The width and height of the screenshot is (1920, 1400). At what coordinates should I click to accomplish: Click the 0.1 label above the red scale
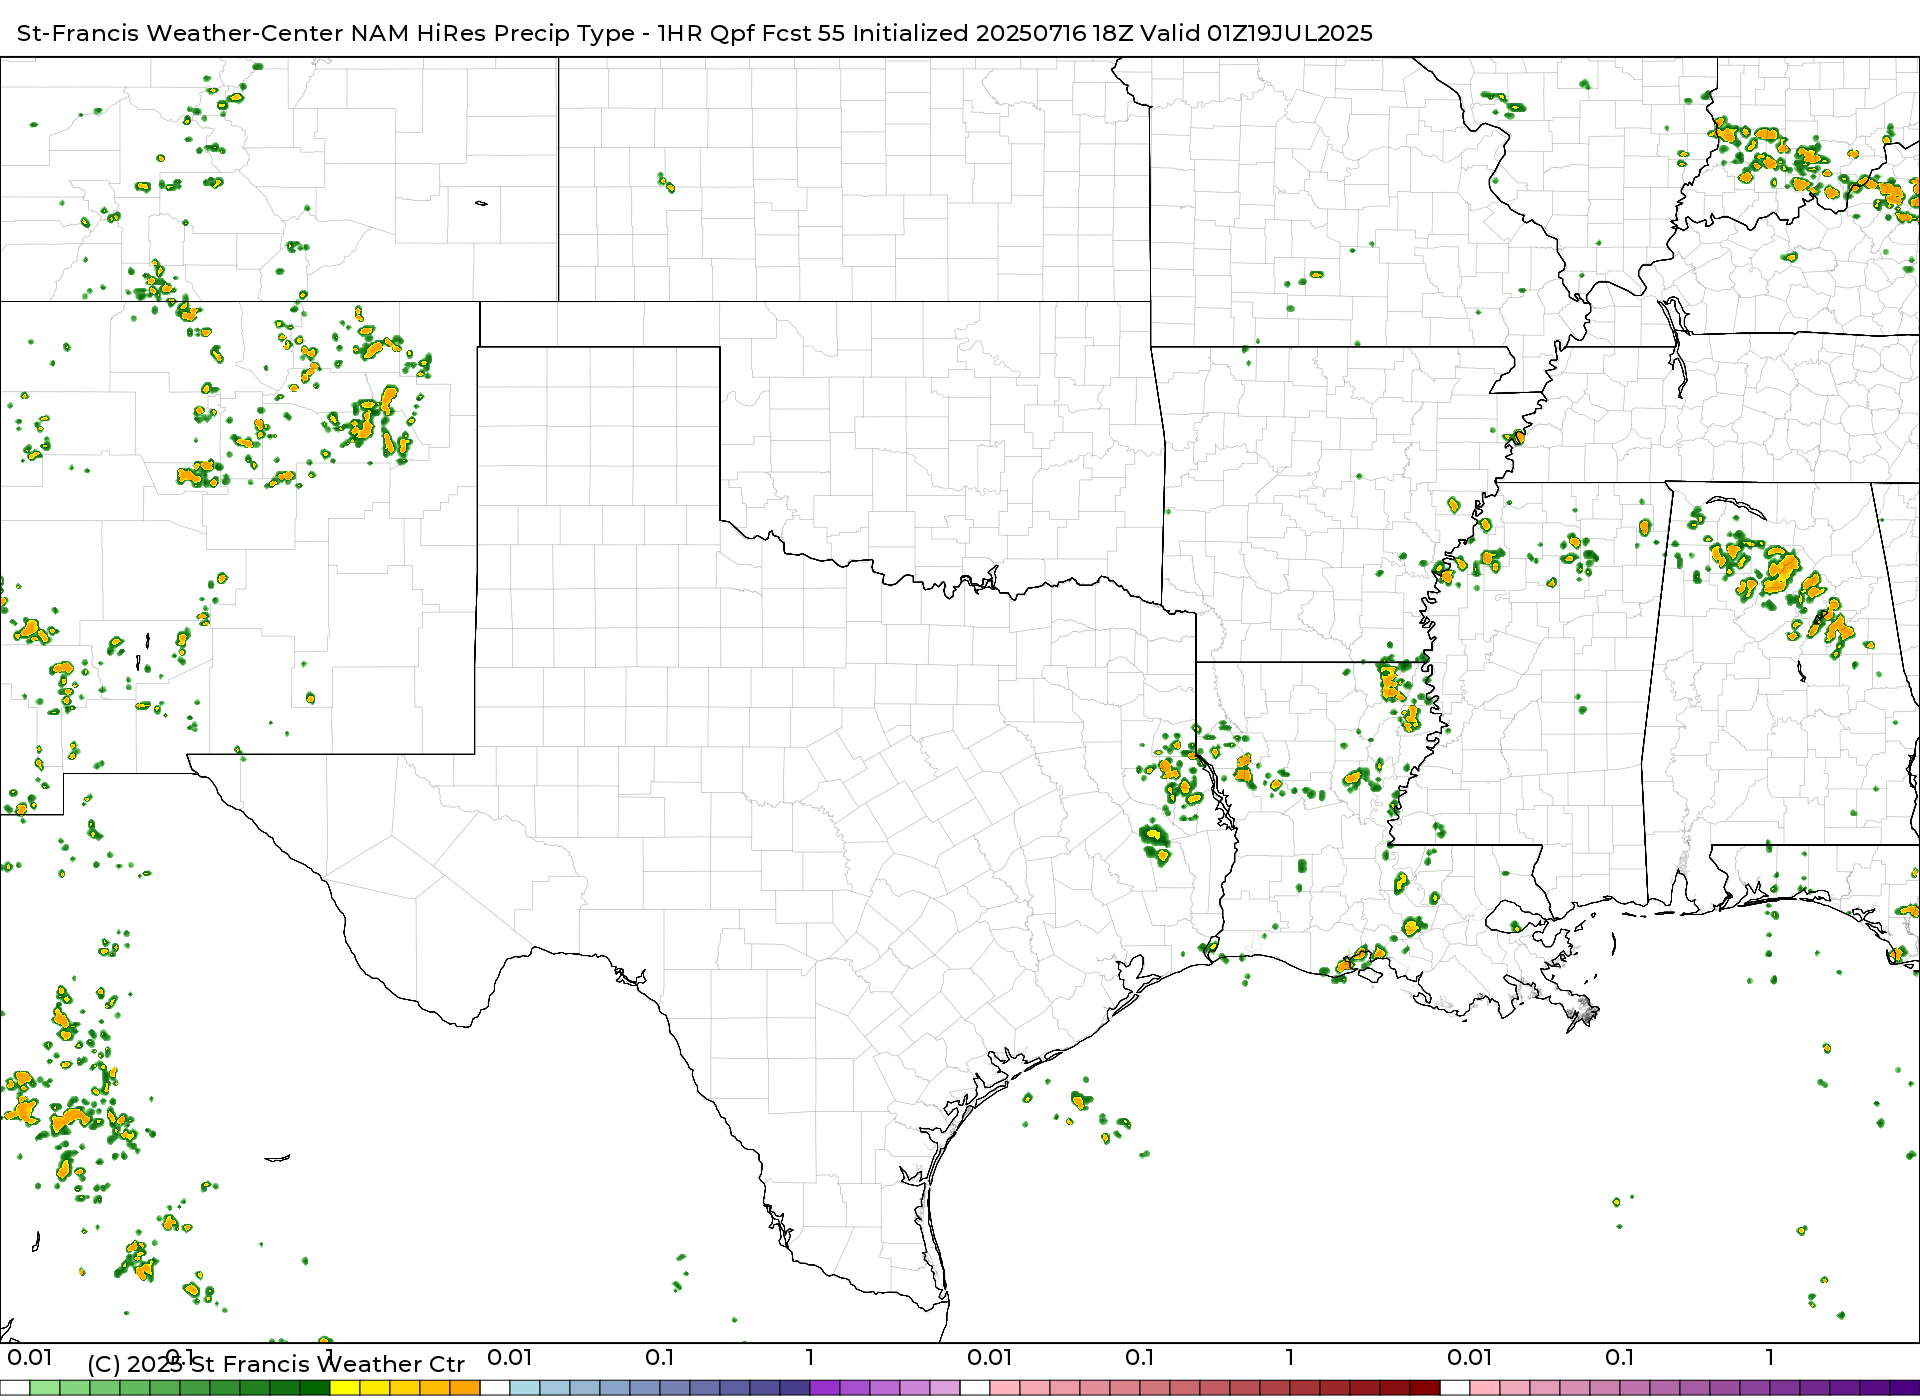point(1140,1357)
